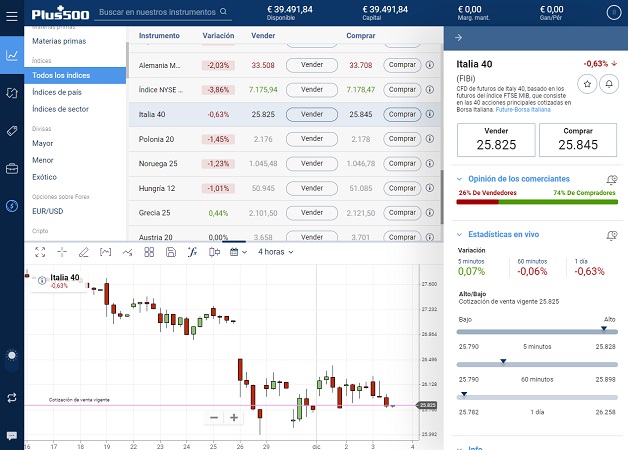Set alert on traders' opinion bell icon
This screenshot has height=450, width=628.
612,180
